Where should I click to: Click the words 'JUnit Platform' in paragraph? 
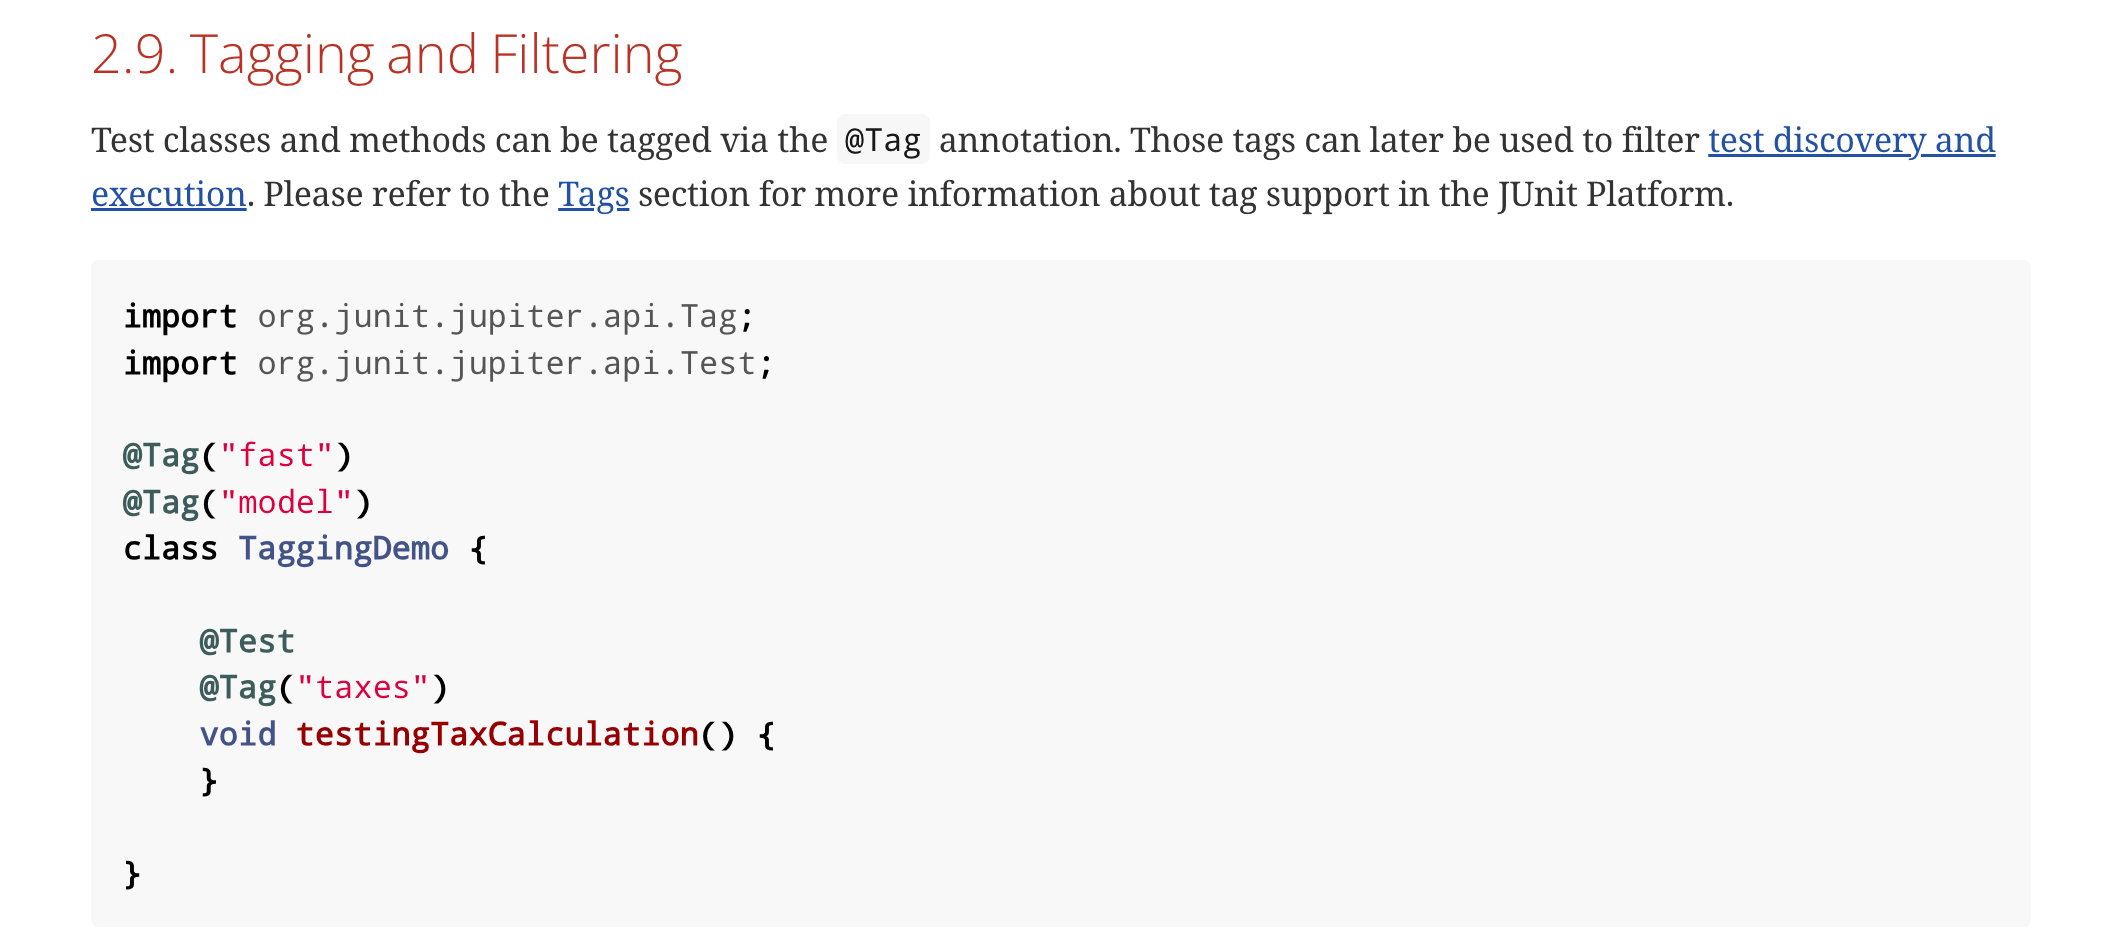(x=1614, y=194)
